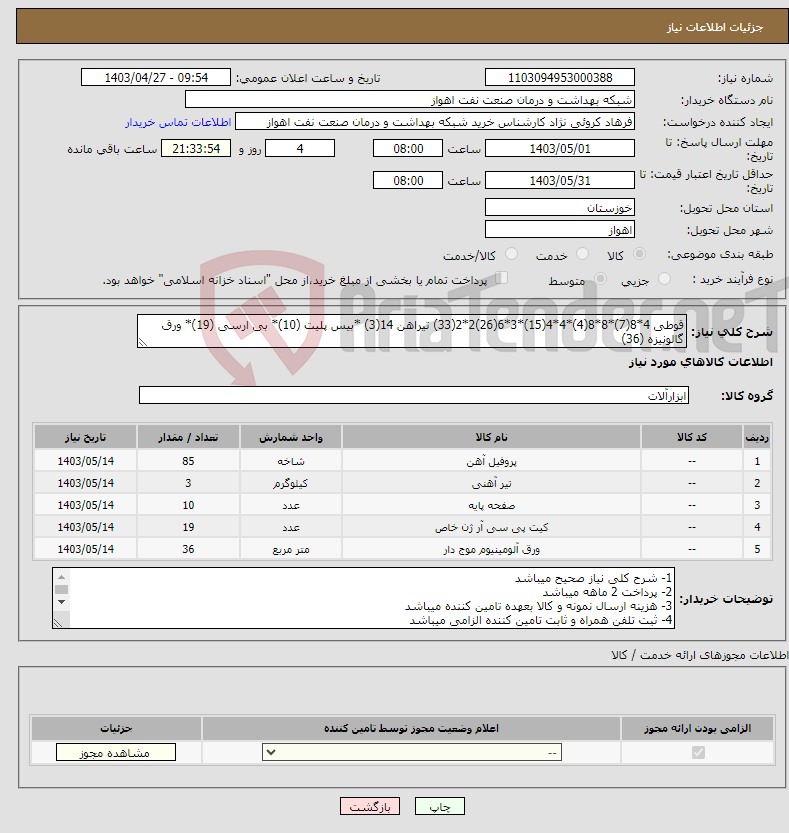This screenshot has height=833, width=789.
Task: Select the پروفیل آهن item row
Action: coord(402,461)
